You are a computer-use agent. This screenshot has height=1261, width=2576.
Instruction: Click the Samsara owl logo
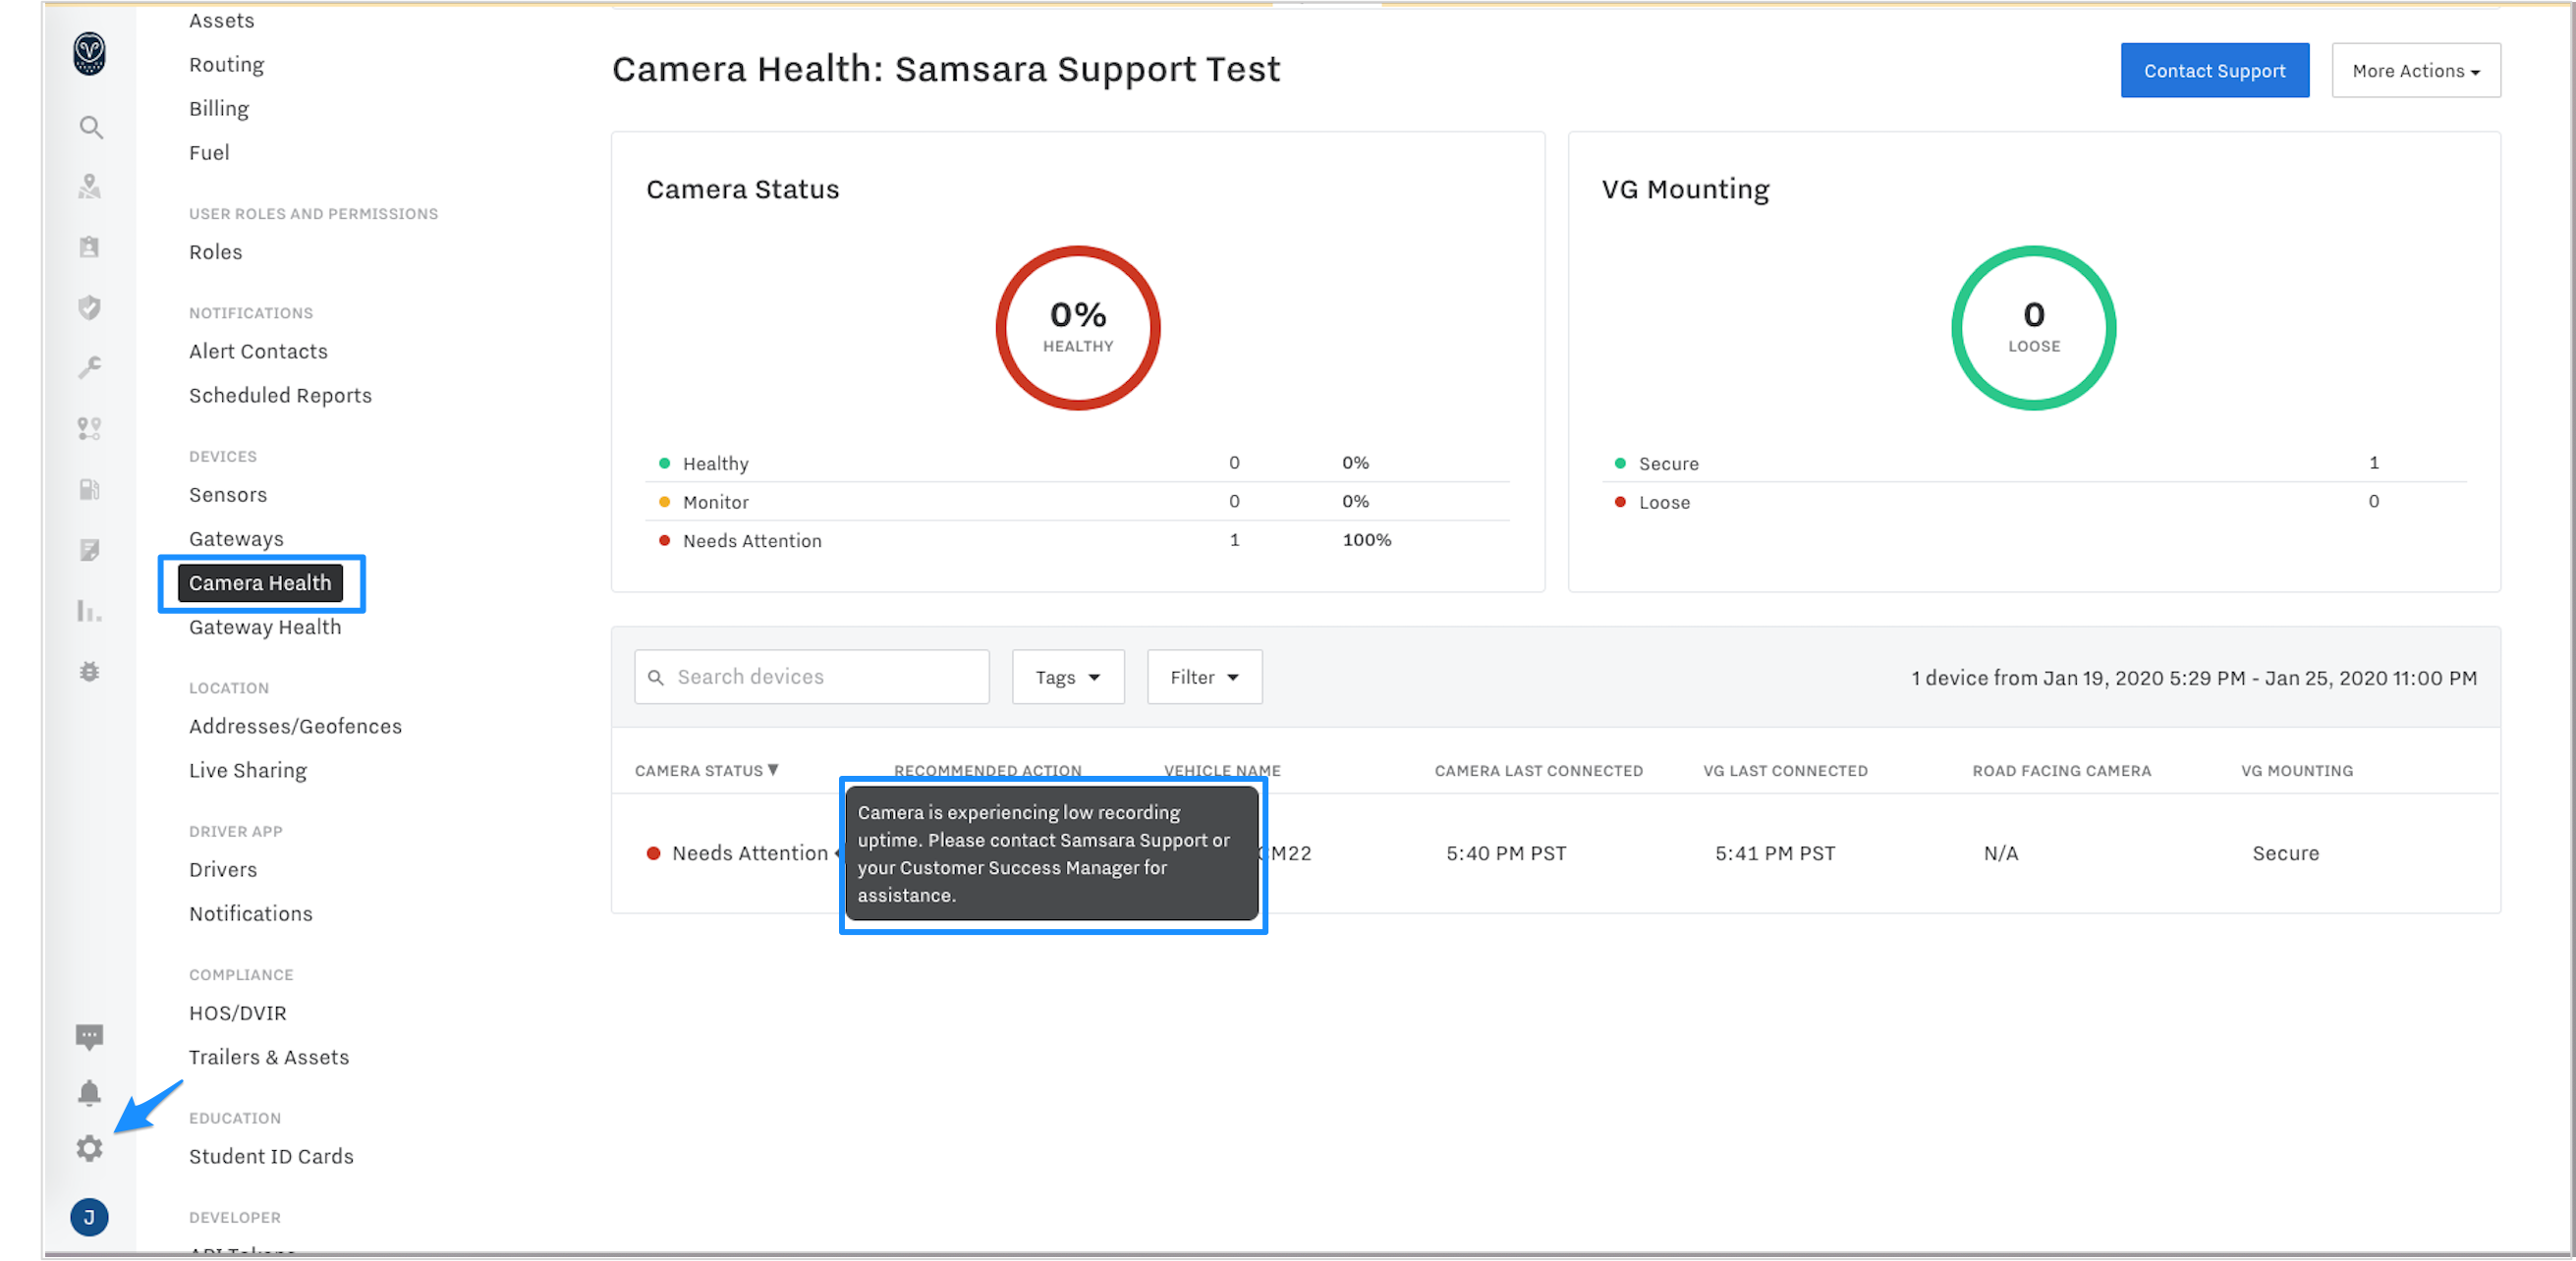[x=89, y=53]
